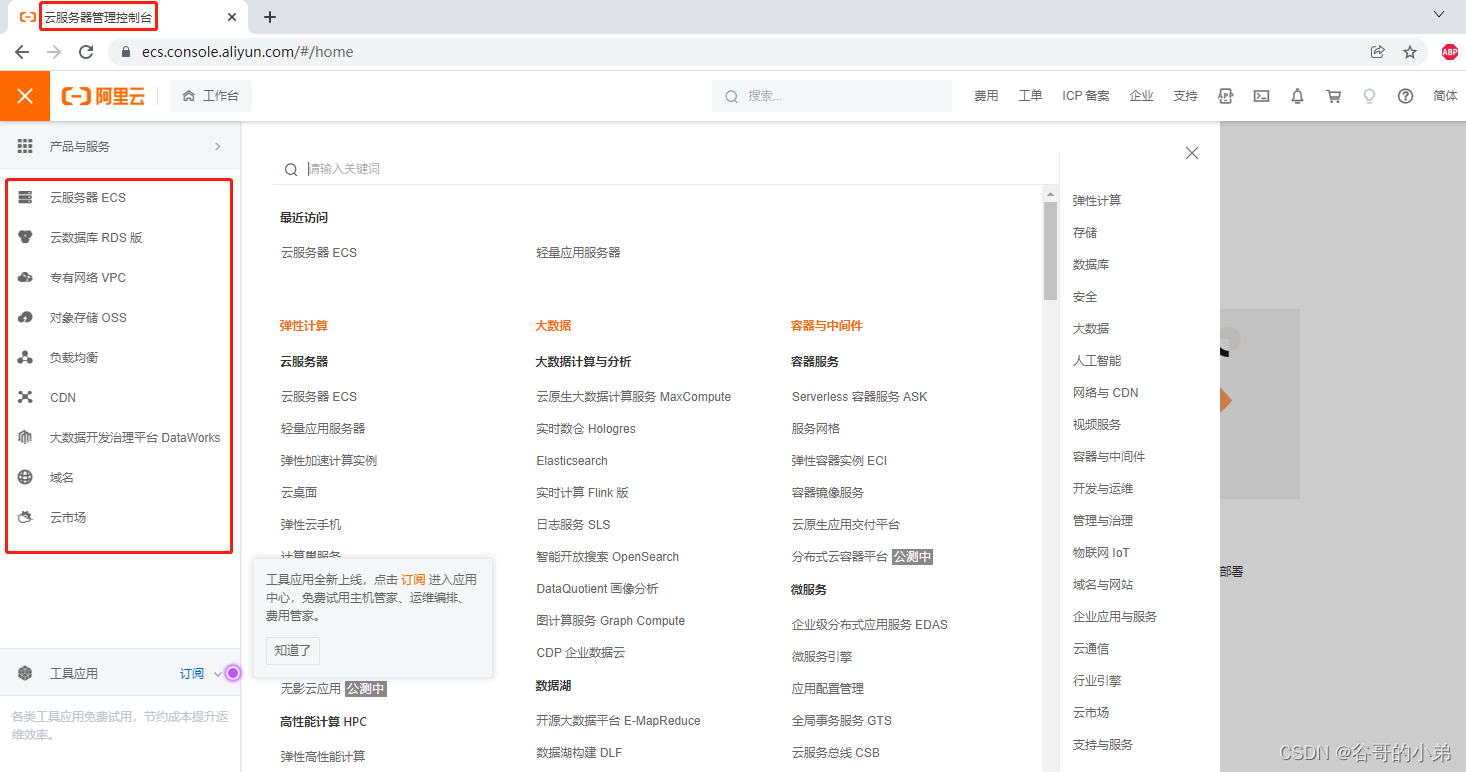Screen dimensions: 1466x772
Task: Click 知道了 button in tooltip
Action: [x=293, y=650]
